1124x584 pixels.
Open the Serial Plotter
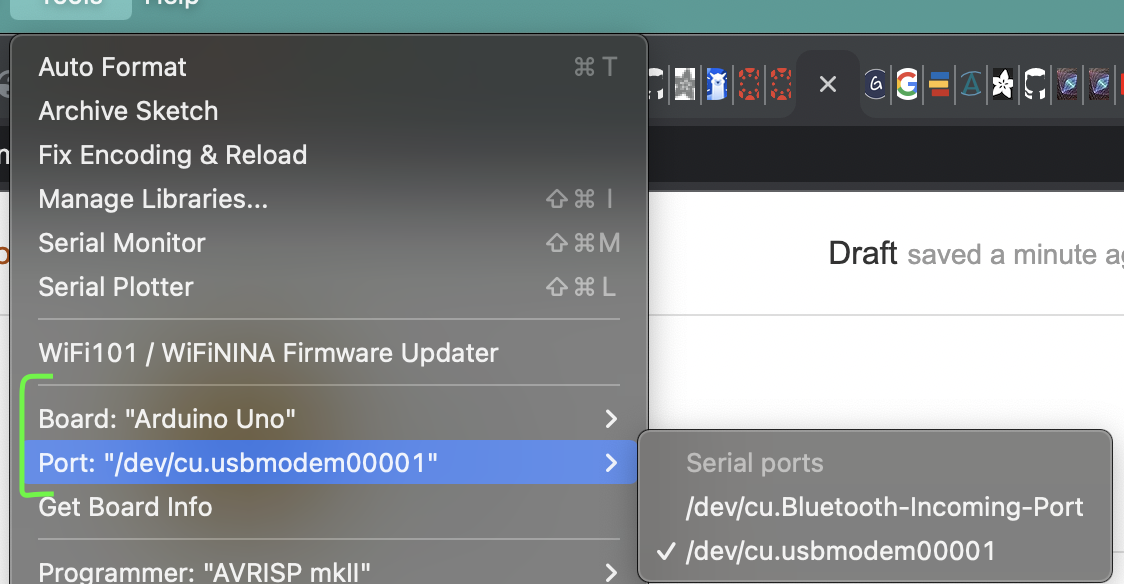[x=116, y=287]
